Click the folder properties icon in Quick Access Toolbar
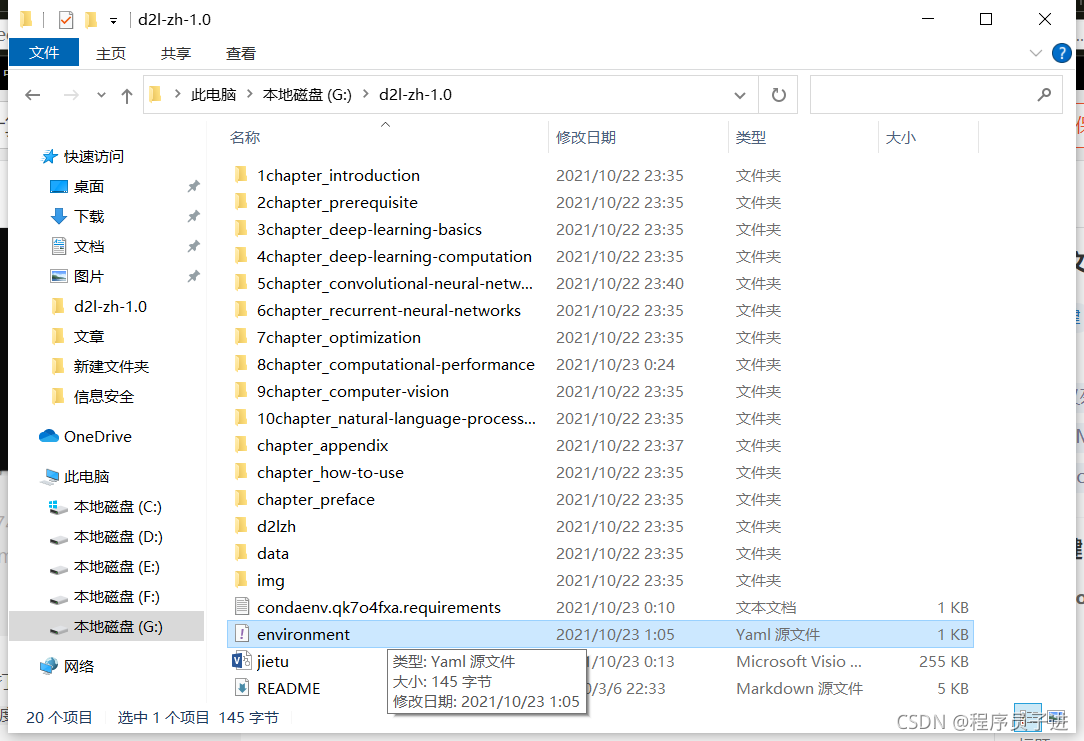This screenshot has width=1084, height=741. pos(25,19)
